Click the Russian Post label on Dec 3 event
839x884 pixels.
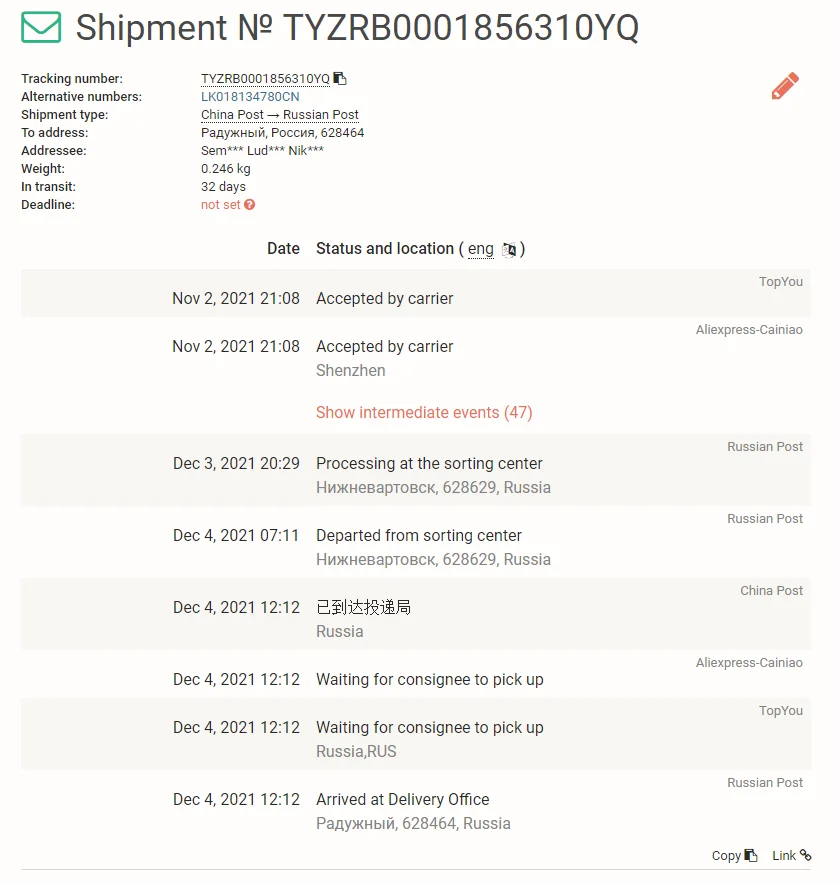coord(765,447)
